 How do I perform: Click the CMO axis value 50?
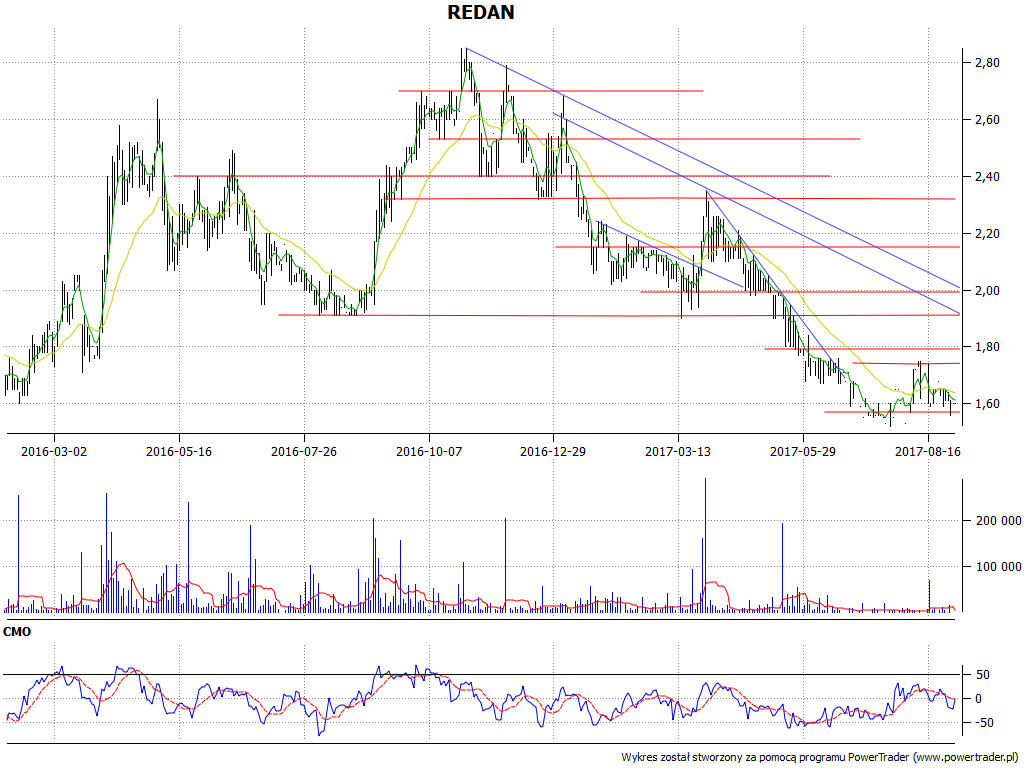(x=983, y=675)
